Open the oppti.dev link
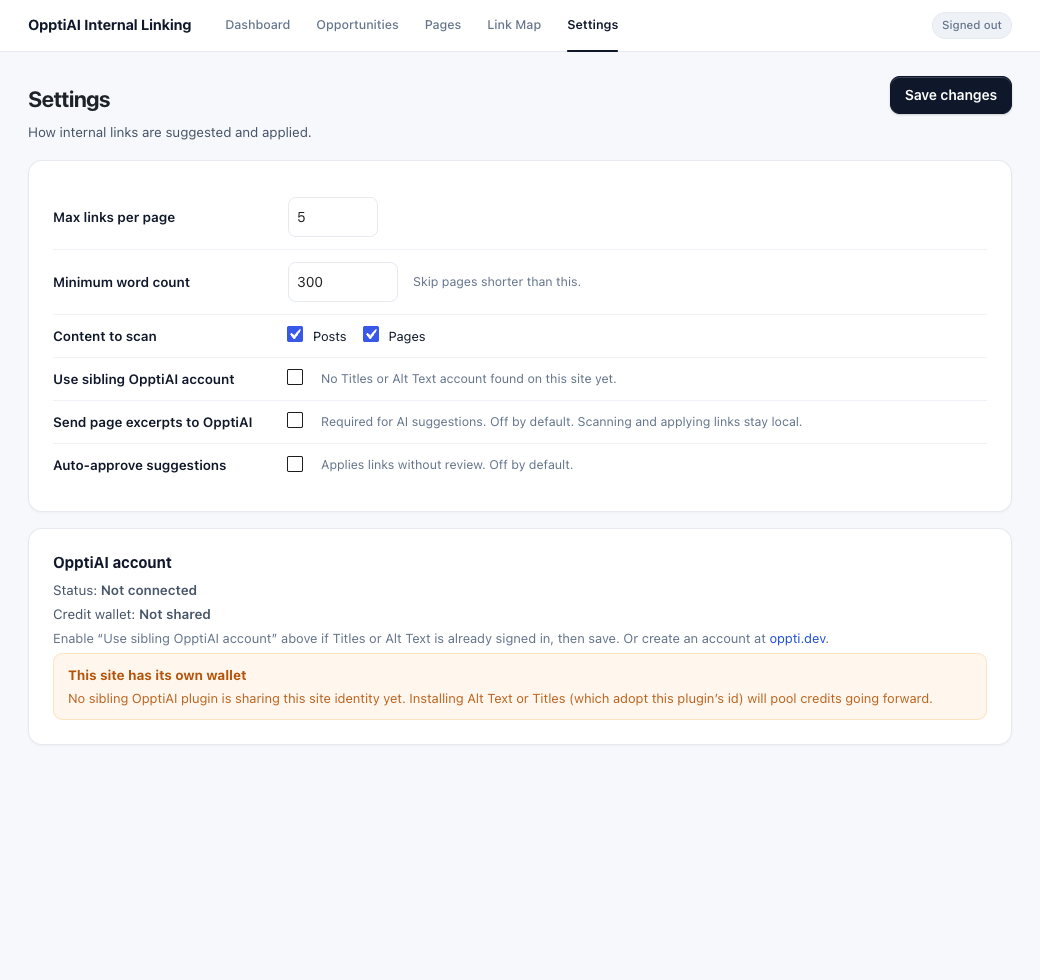This screenshot has width=1040, height=980. pos(797,639)
